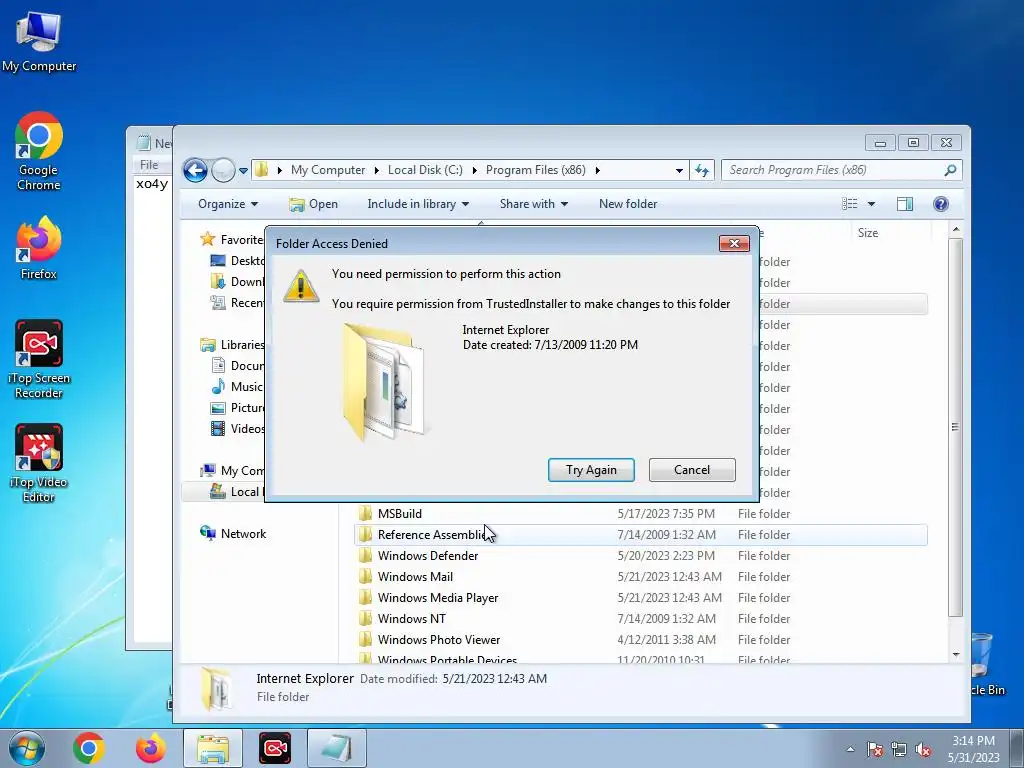Screen dimensions: 1024x768
Task: Click the search magnifier icon
Action: (950, 170)
